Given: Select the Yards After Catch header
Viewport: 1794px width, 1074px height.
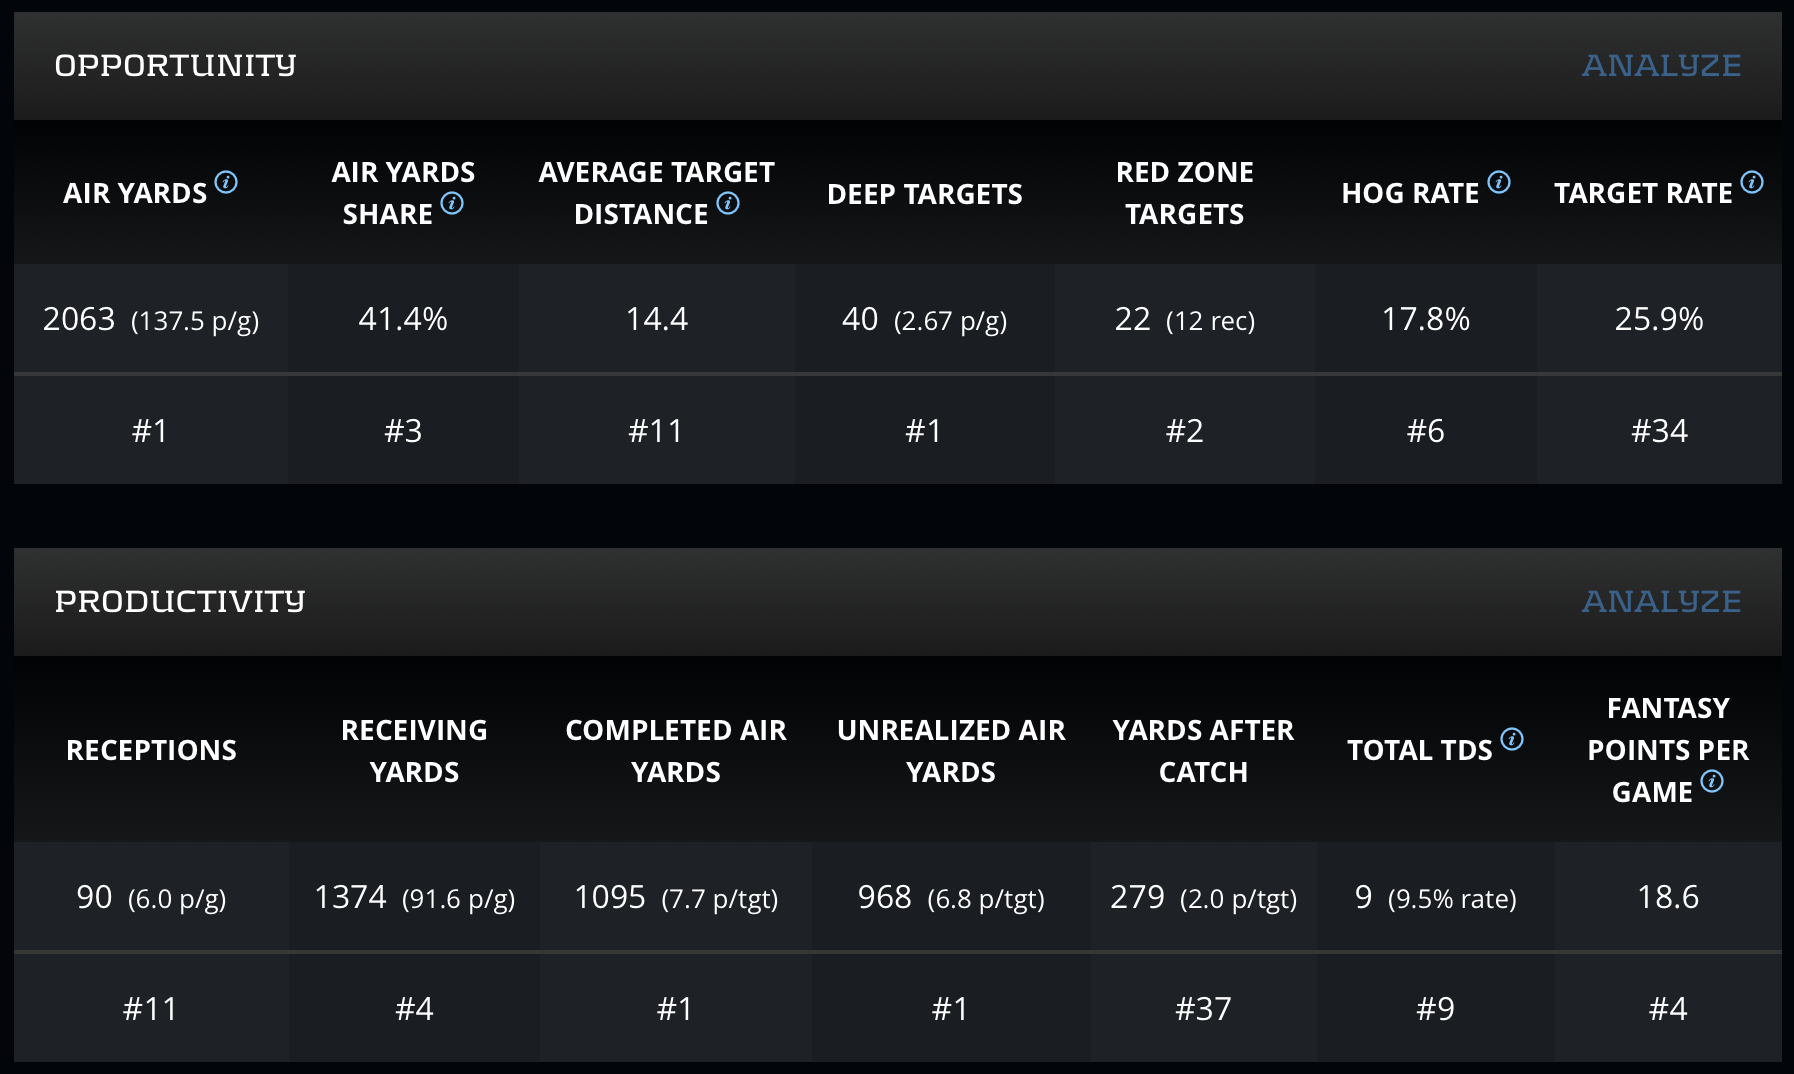Looking at the screenshot, I should pos(1203,751).
